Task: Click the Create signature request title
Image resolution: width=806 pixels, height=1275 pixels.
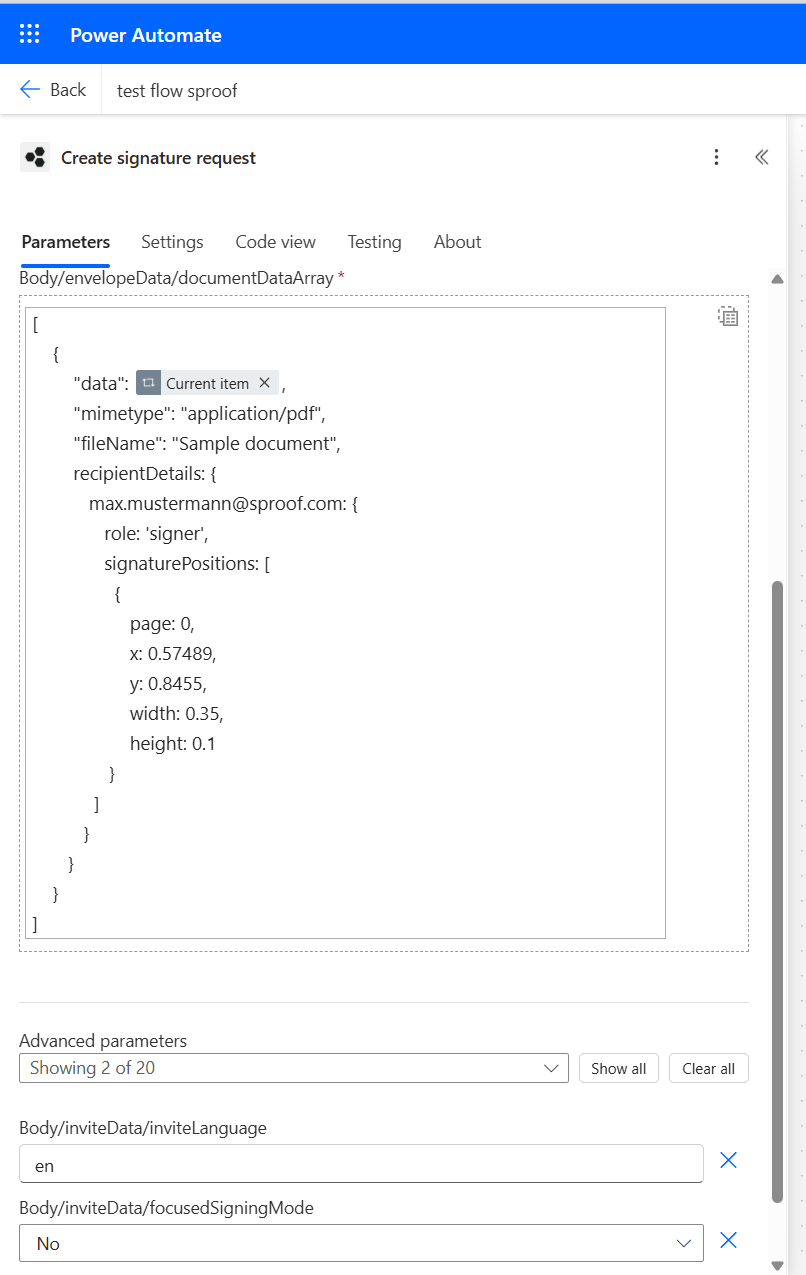Action: (158, 158)
